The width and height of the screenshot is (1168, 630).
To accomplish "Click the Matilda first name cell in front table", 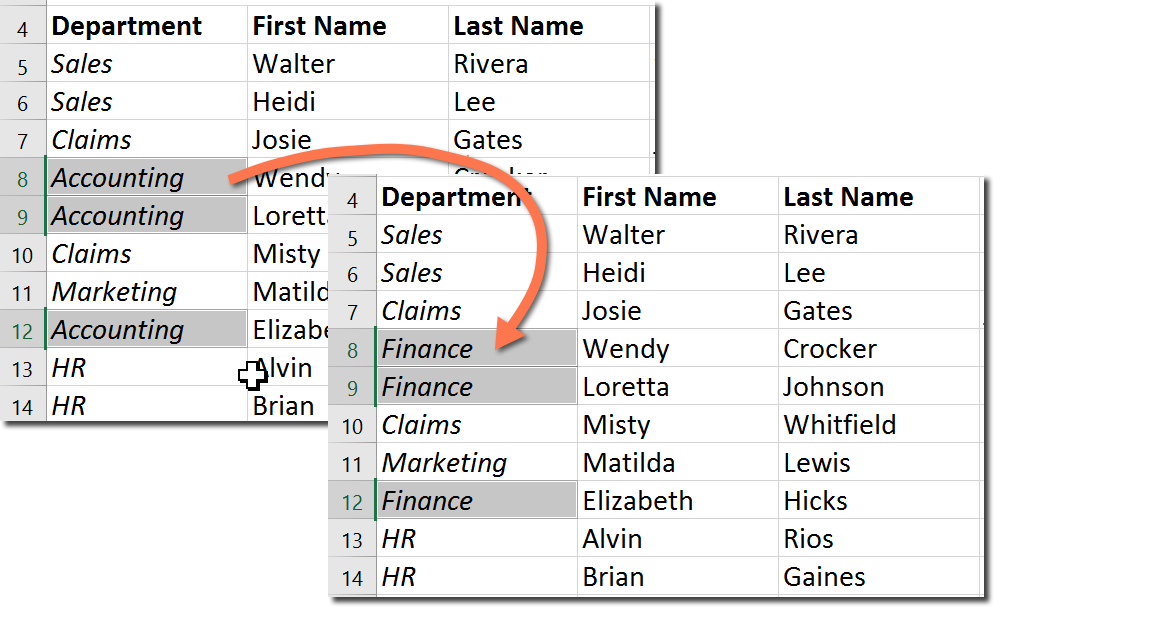I will tap(629, 463).
